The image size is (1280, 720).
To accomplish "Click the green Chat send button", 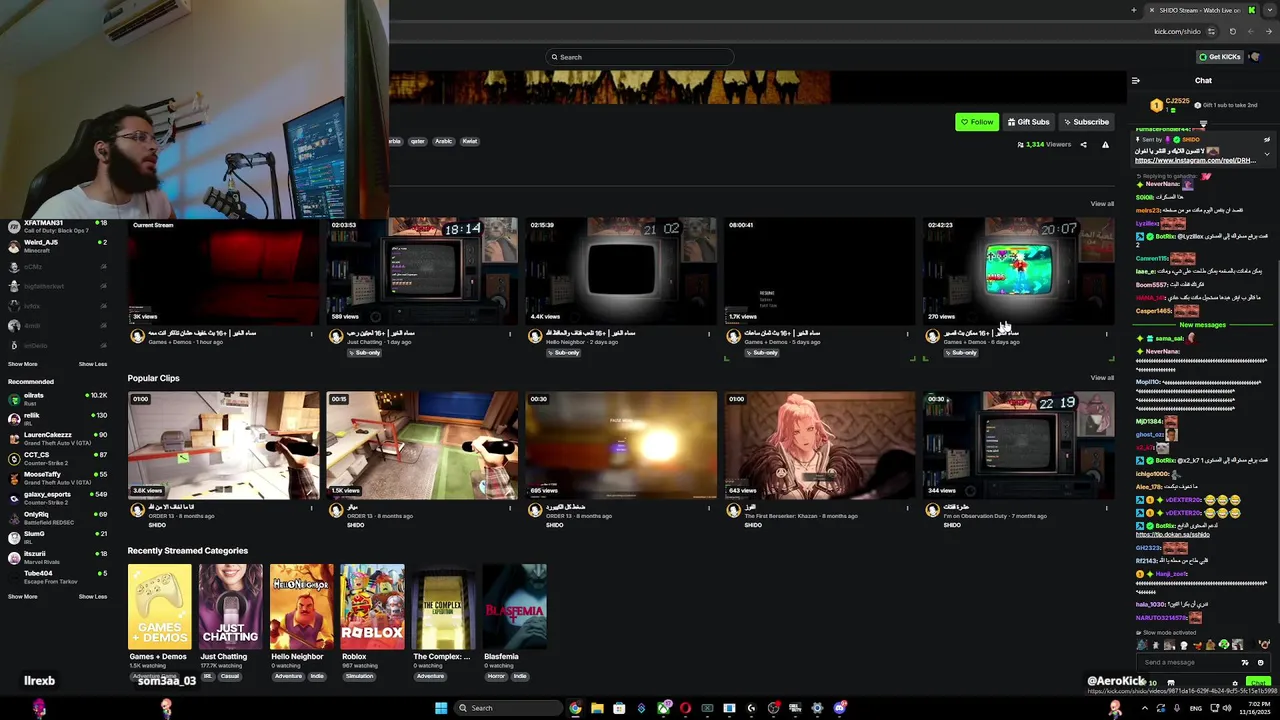I will pos(1258,683).
